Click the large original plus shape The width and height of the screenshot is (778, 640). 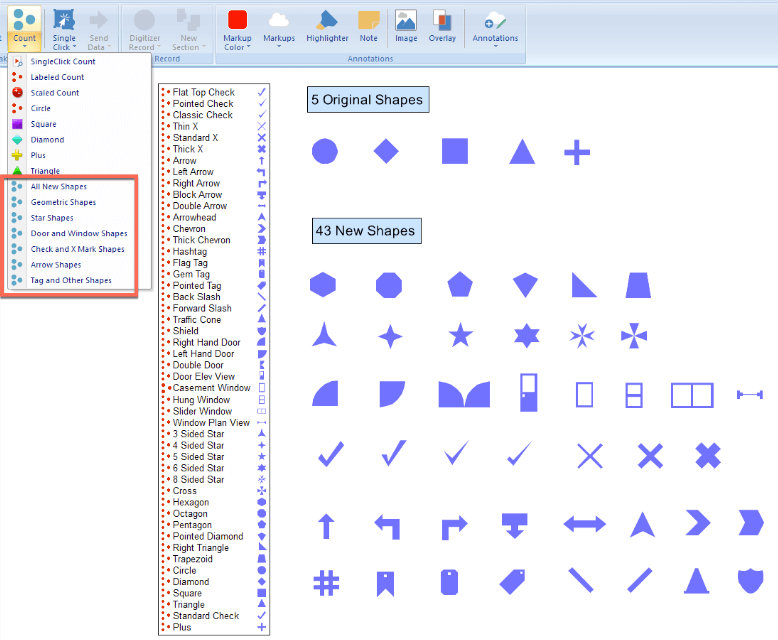pos(577,152)
